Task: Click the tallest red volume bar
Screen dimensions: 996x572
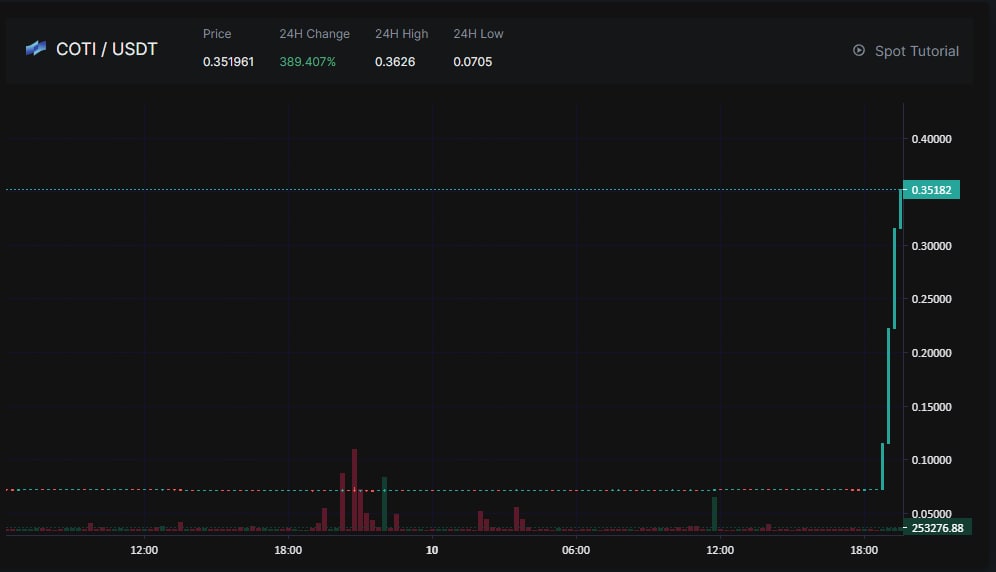Action: (x=354, y=490)
